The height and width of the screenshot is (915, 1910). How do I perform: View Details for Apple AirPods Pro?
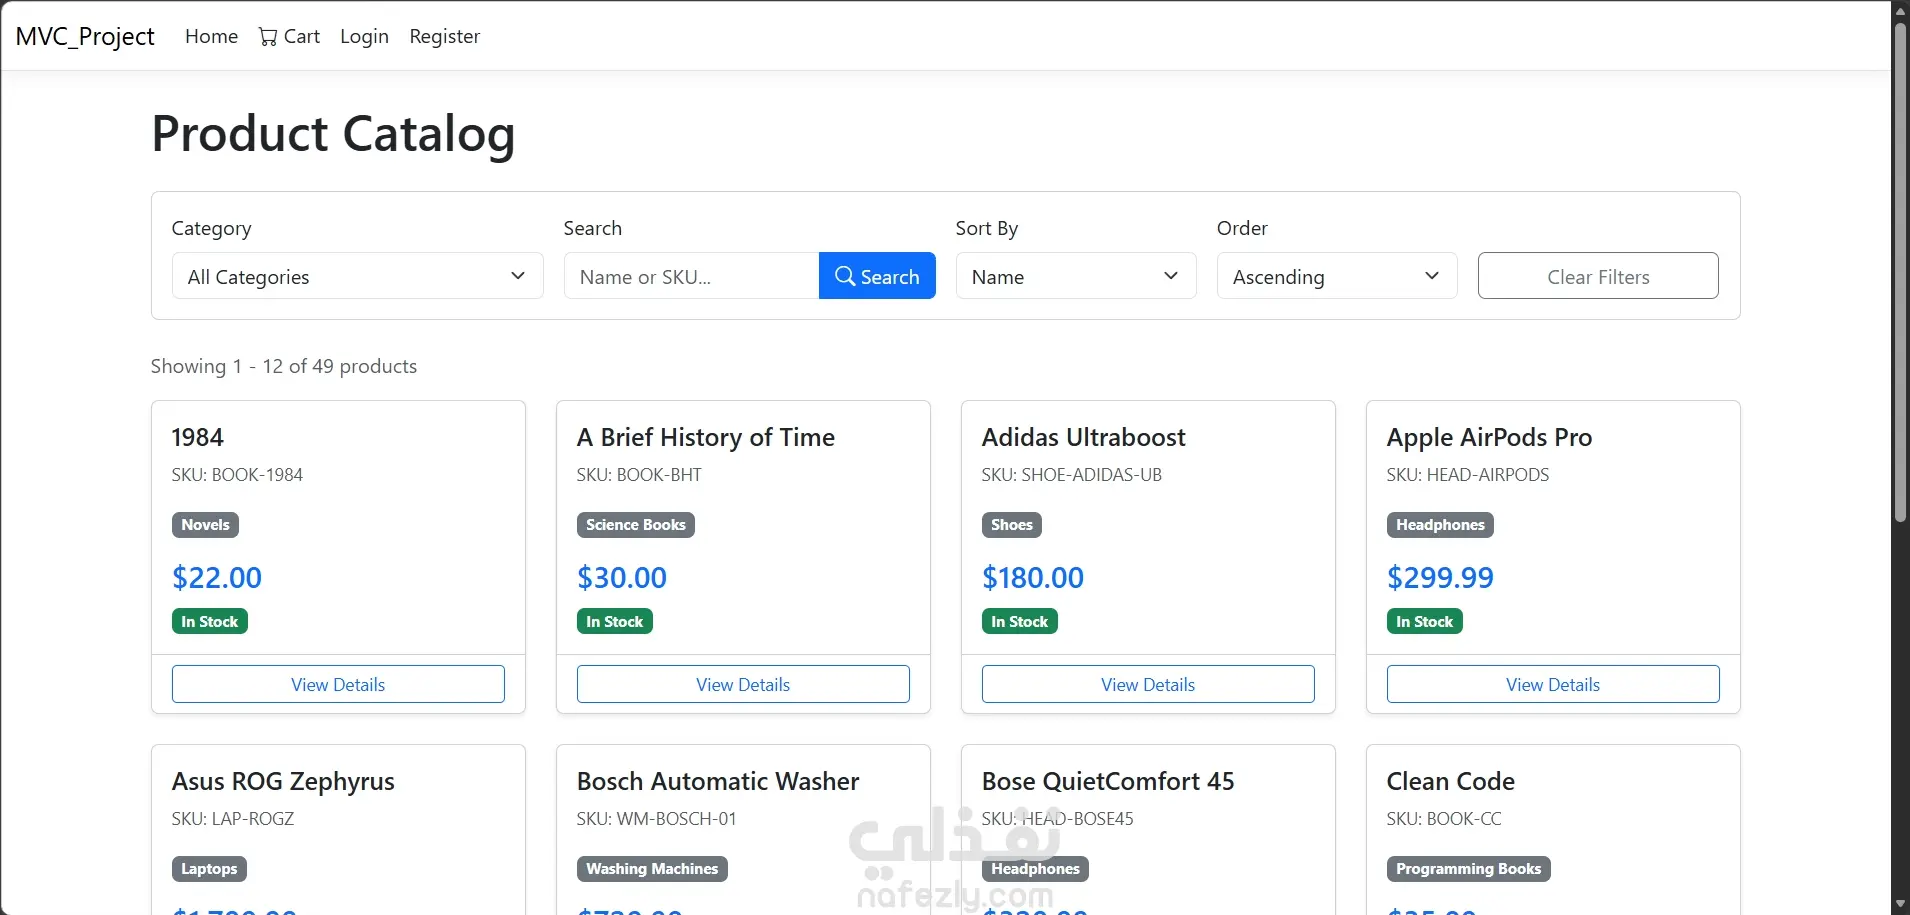pyautogui.click(x=1553, y=684)
